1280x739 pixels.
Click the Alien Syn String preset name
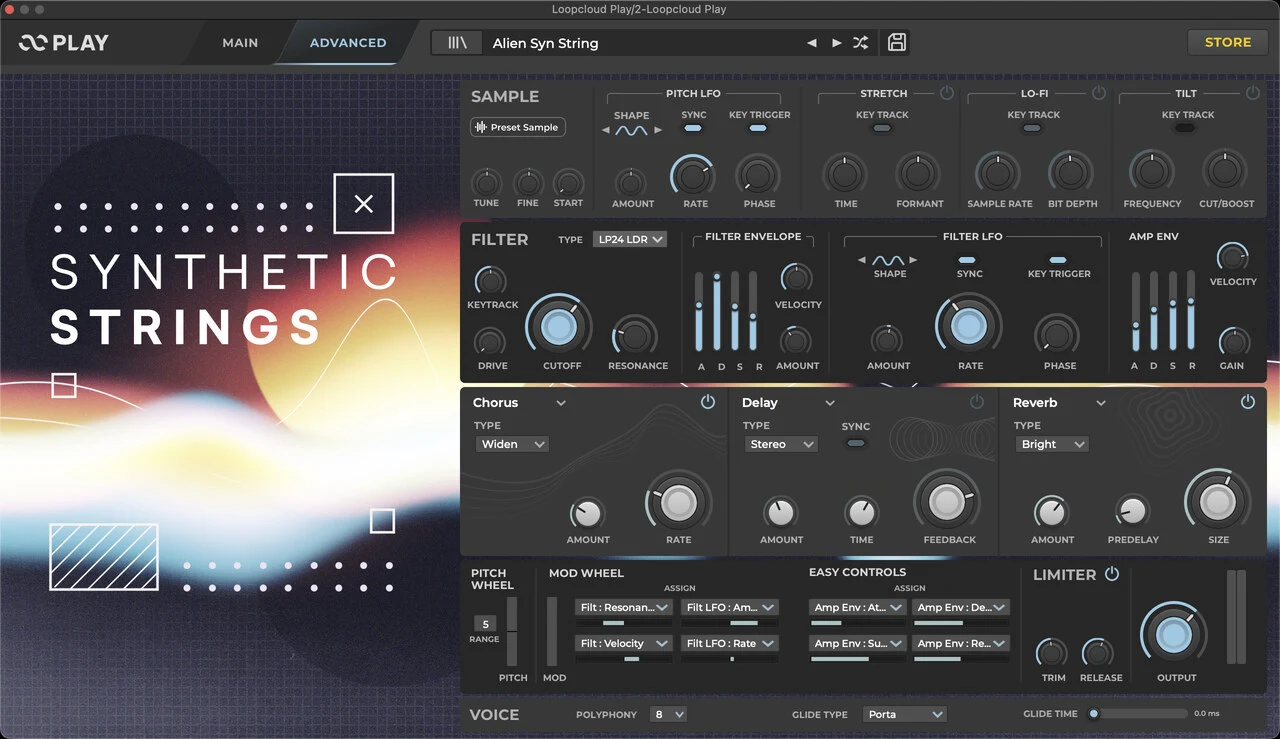tap(546, 43)
